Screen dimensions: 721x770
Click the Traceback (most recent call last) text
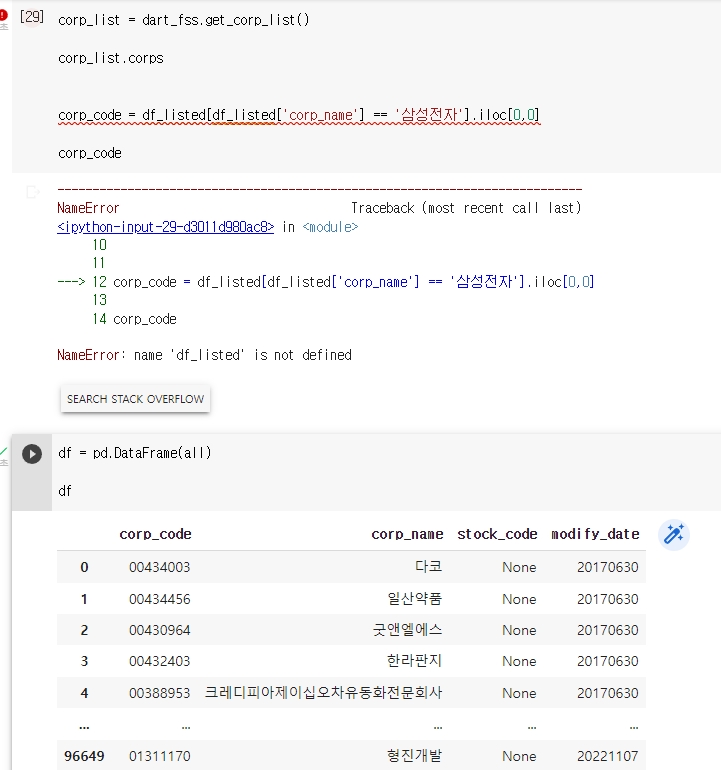click(466, 208)
